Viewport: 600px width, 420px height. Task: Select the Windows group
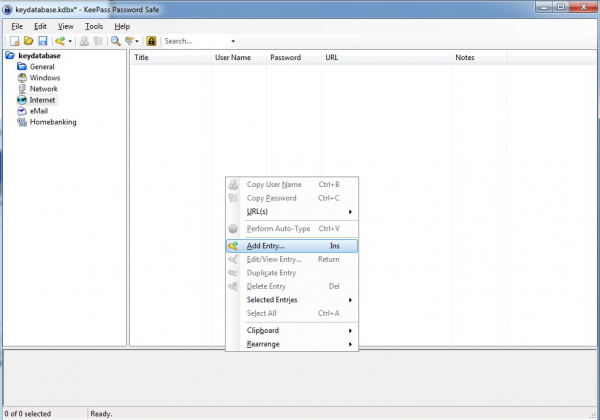(x=45, y=78)
